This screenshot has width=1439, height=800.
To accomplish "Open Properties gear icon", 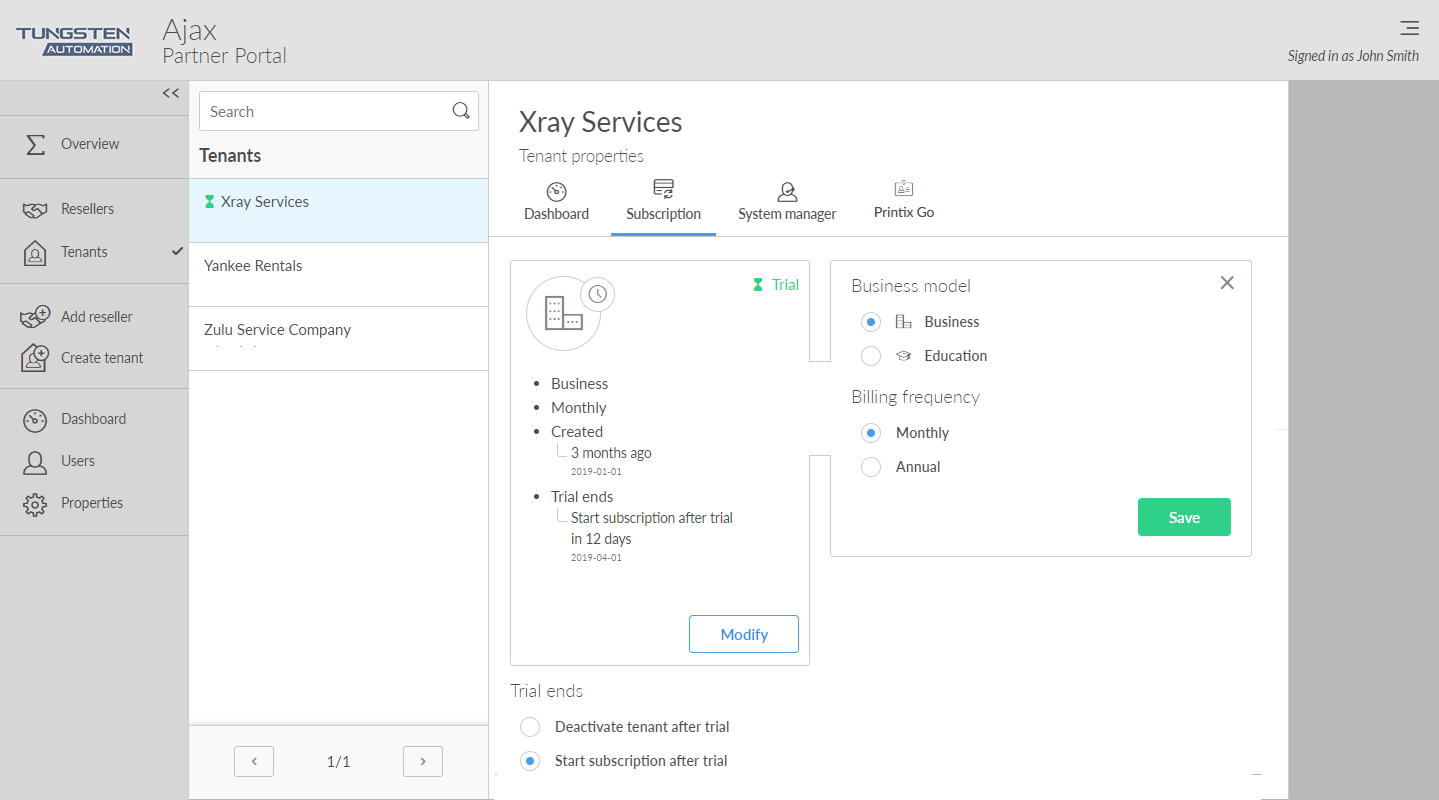I will coord(35,504).
